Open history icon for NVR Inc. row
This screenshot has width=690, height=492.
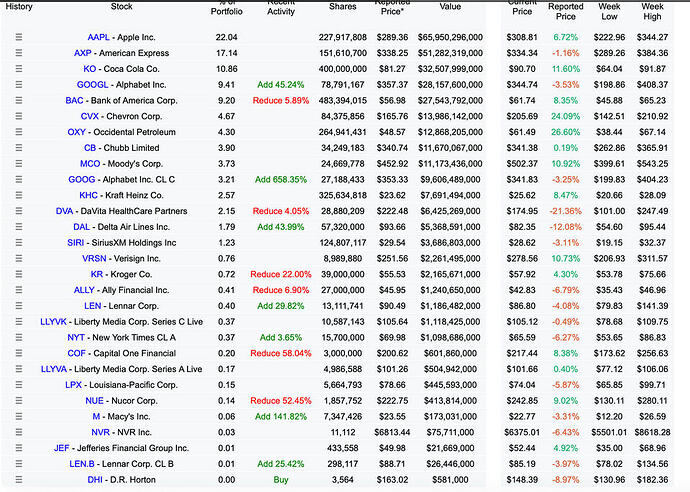point(18,432)
